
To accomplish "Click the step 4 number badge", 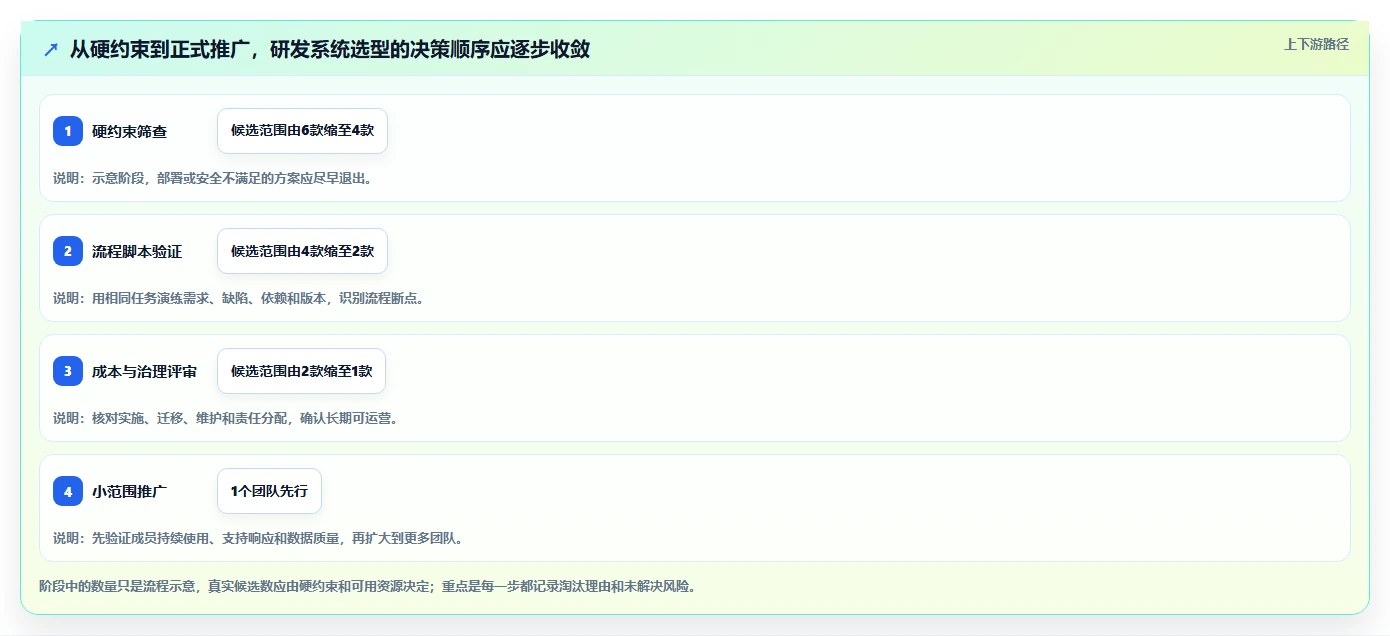I will [68, 491].
